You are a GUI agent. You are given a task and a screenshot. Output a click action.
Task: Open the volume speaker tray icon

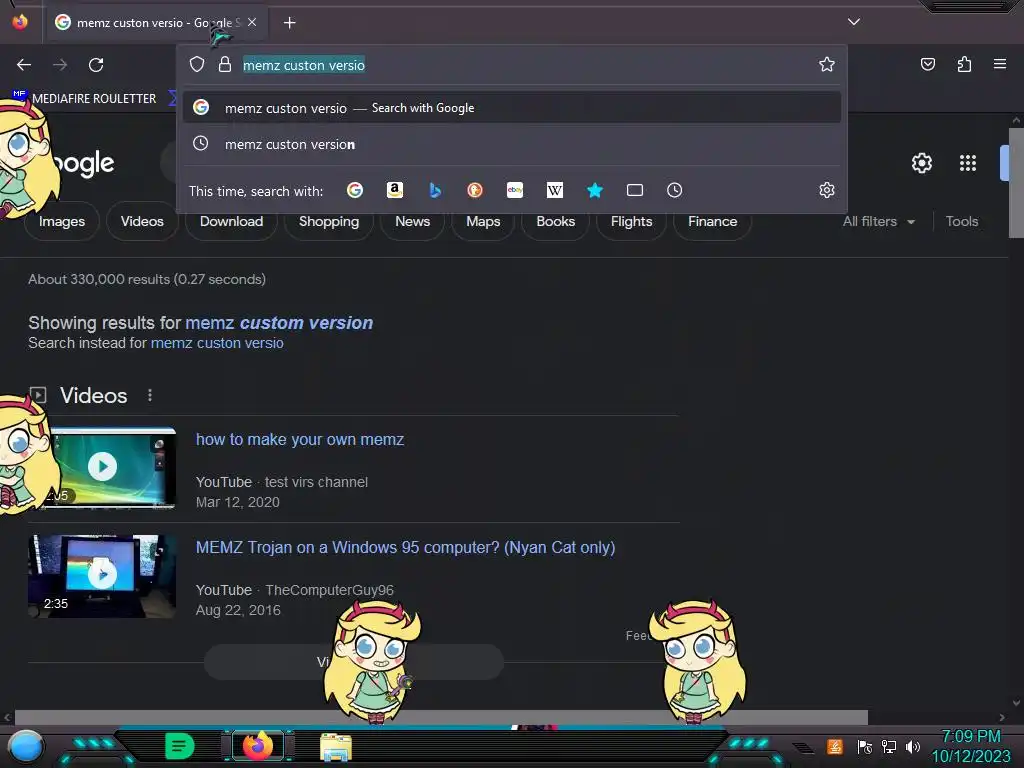click(913, 746)
